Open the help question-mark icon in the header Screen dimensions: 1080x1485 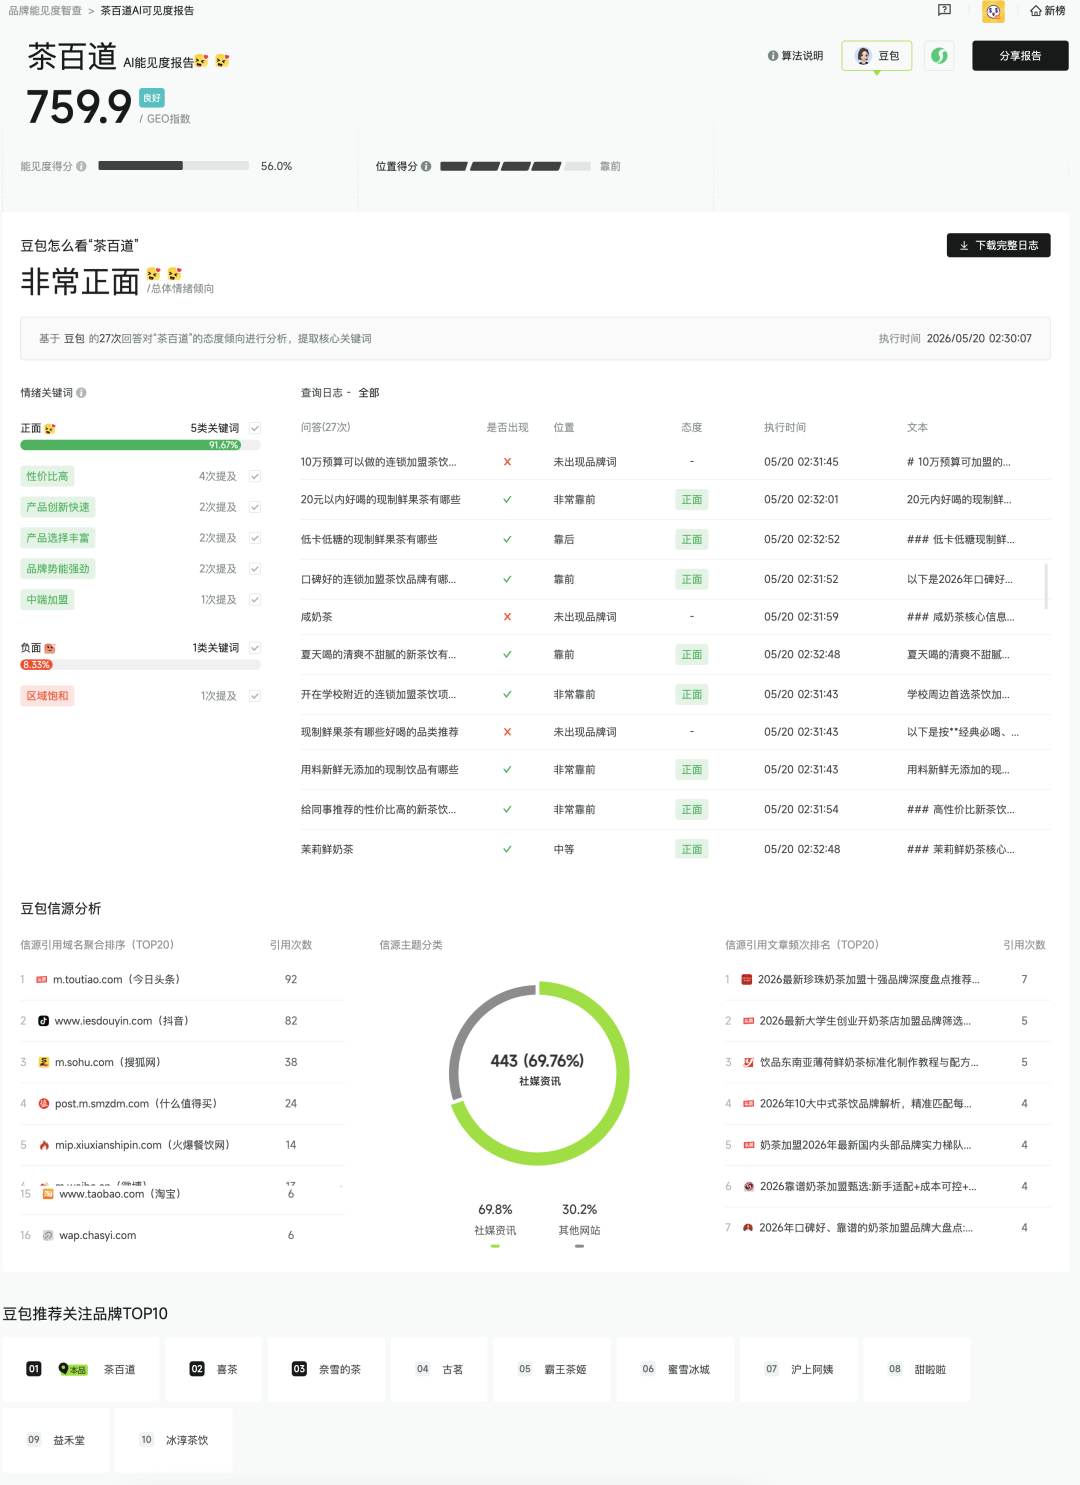click(944, 10)
